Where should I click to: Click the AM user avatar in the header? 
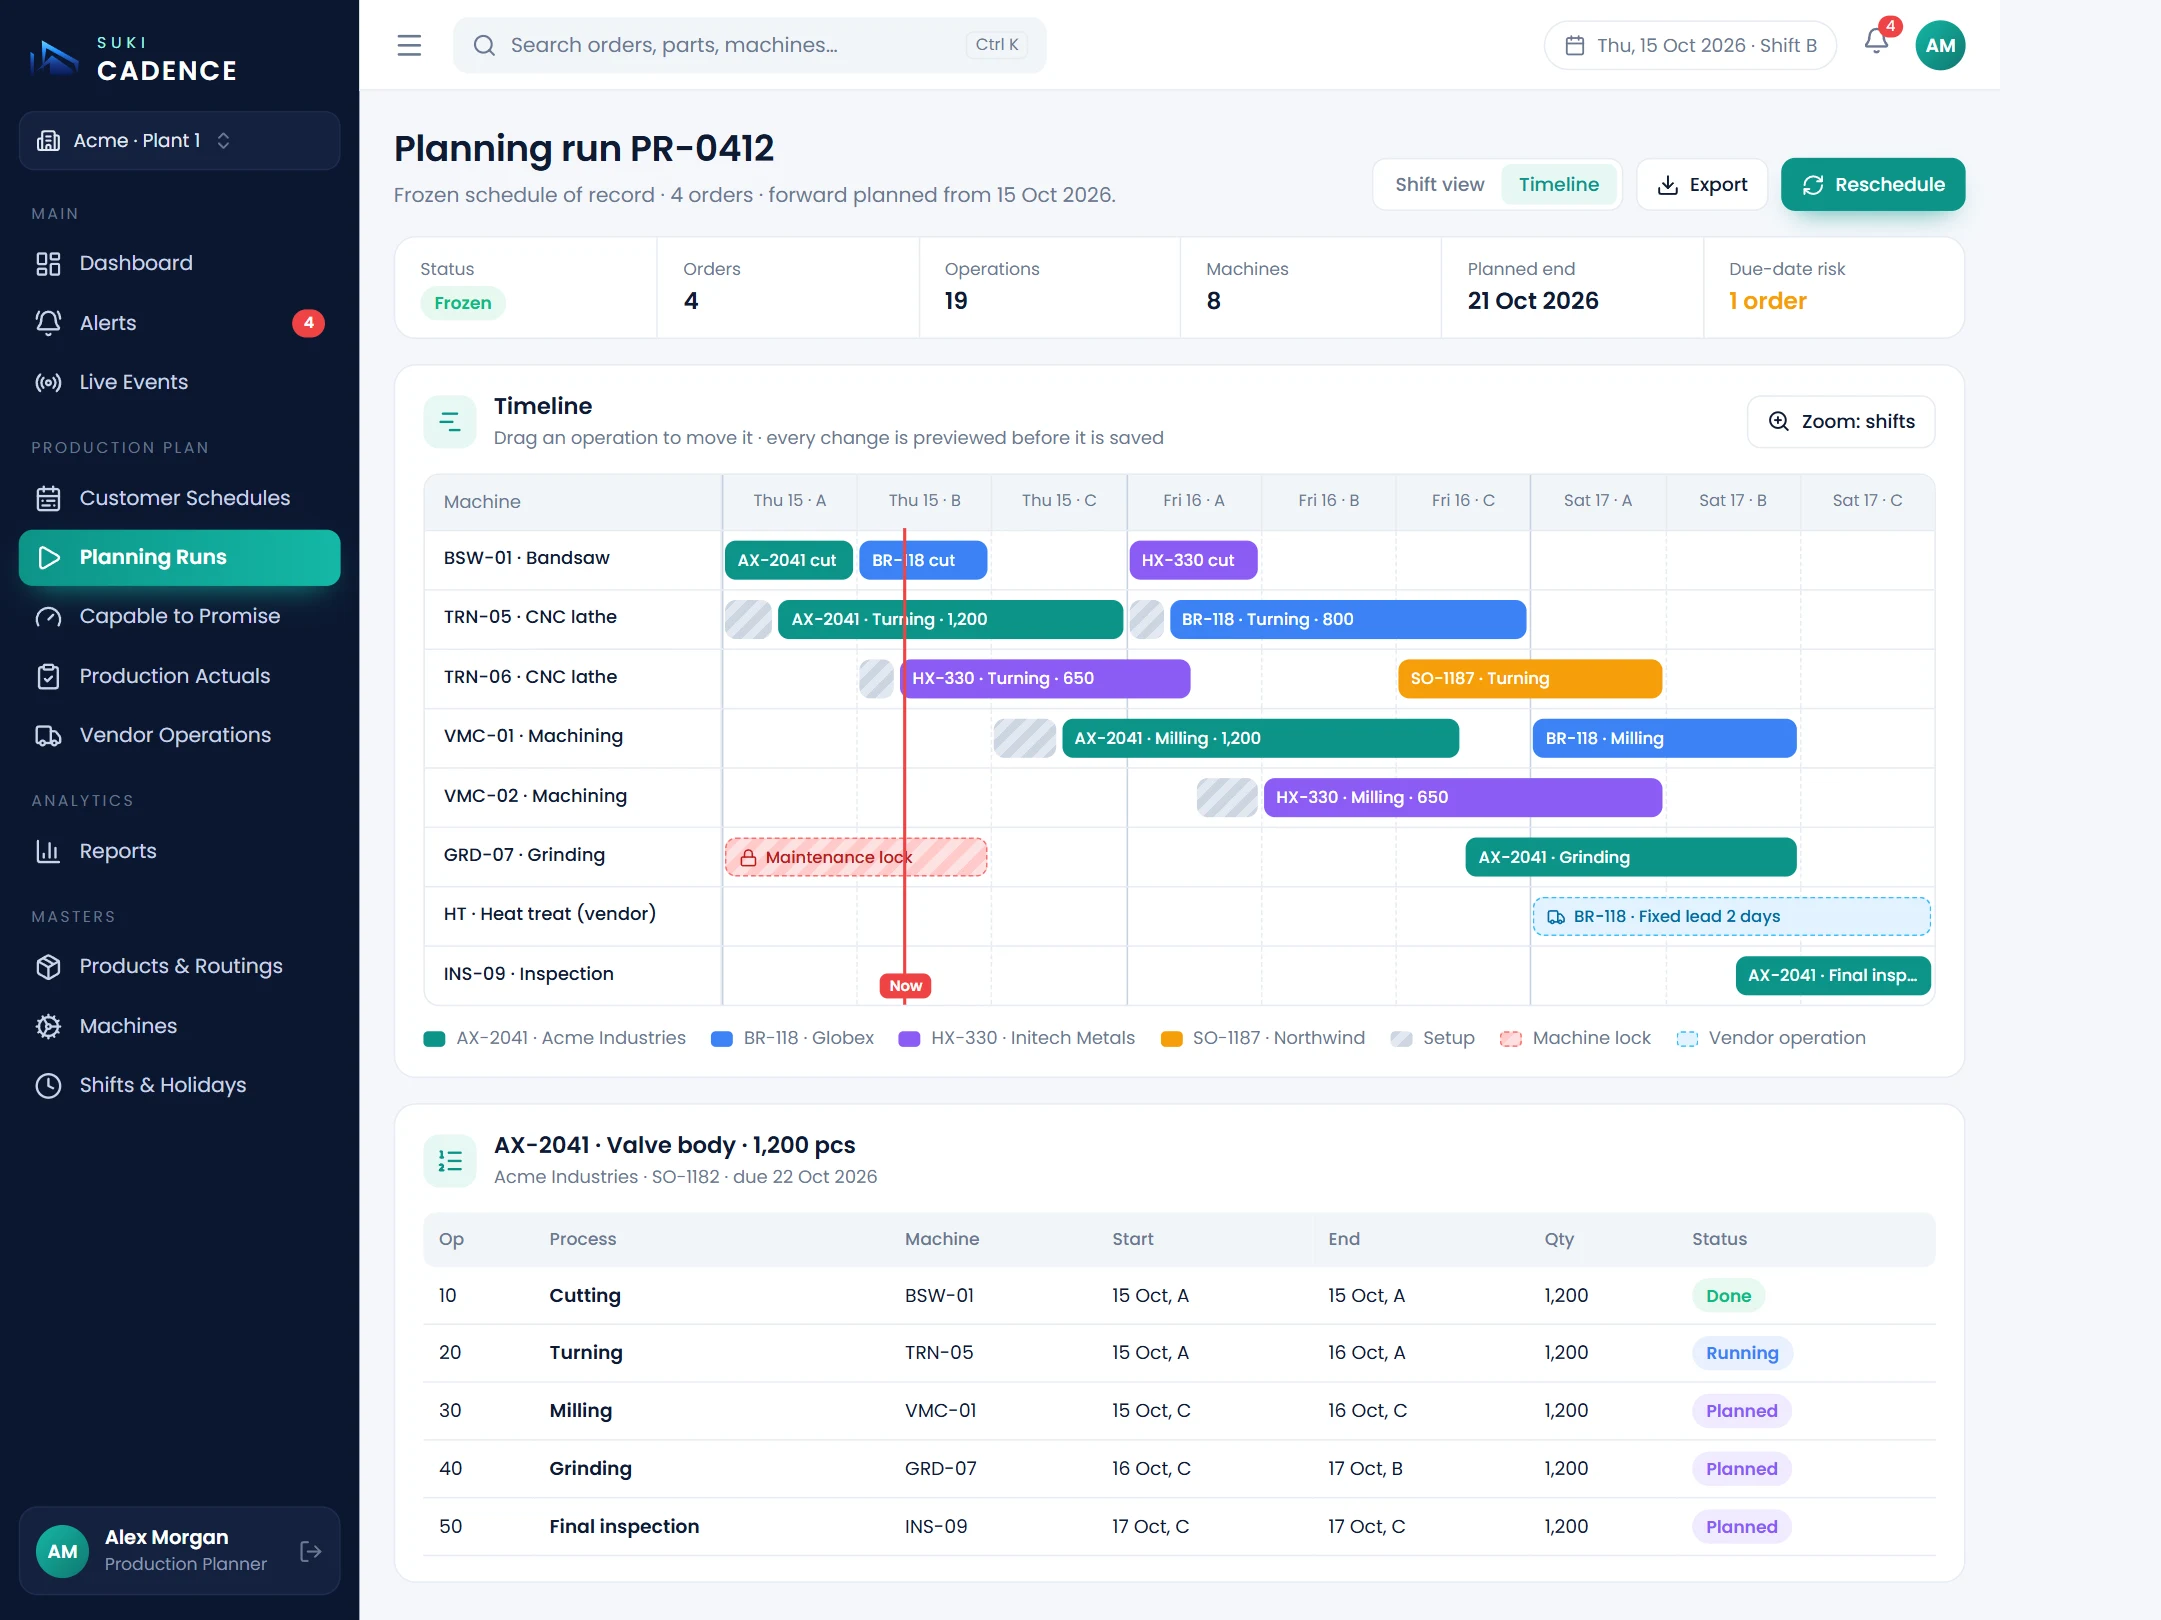click(1940, 45)
